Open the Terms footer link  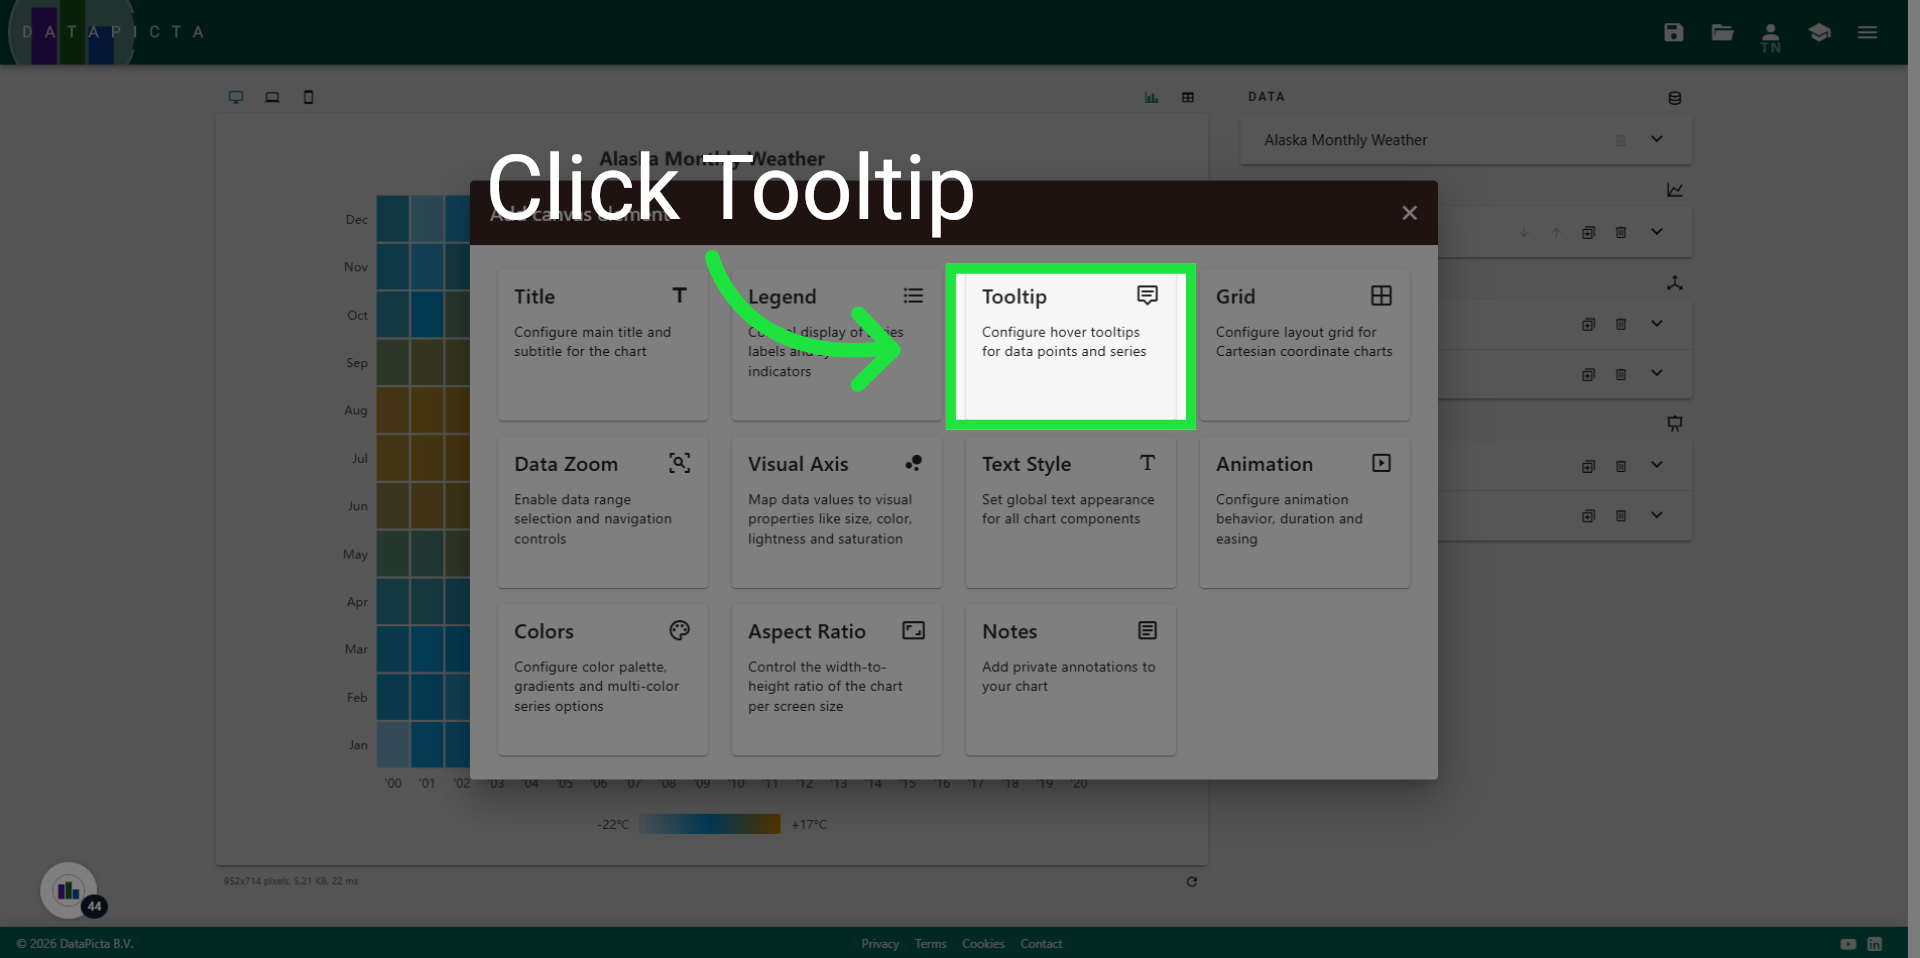(x=930, y=944)
